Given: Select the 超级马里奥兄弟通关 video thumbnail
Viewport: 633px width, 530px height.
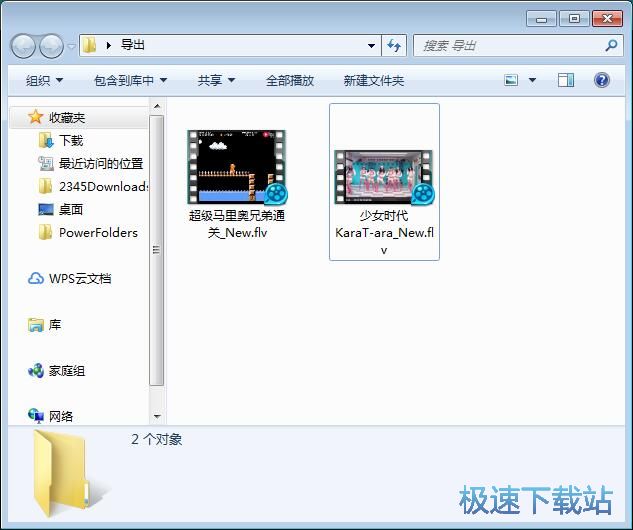Looking at the screenshot, I should (x=237, y=166).
